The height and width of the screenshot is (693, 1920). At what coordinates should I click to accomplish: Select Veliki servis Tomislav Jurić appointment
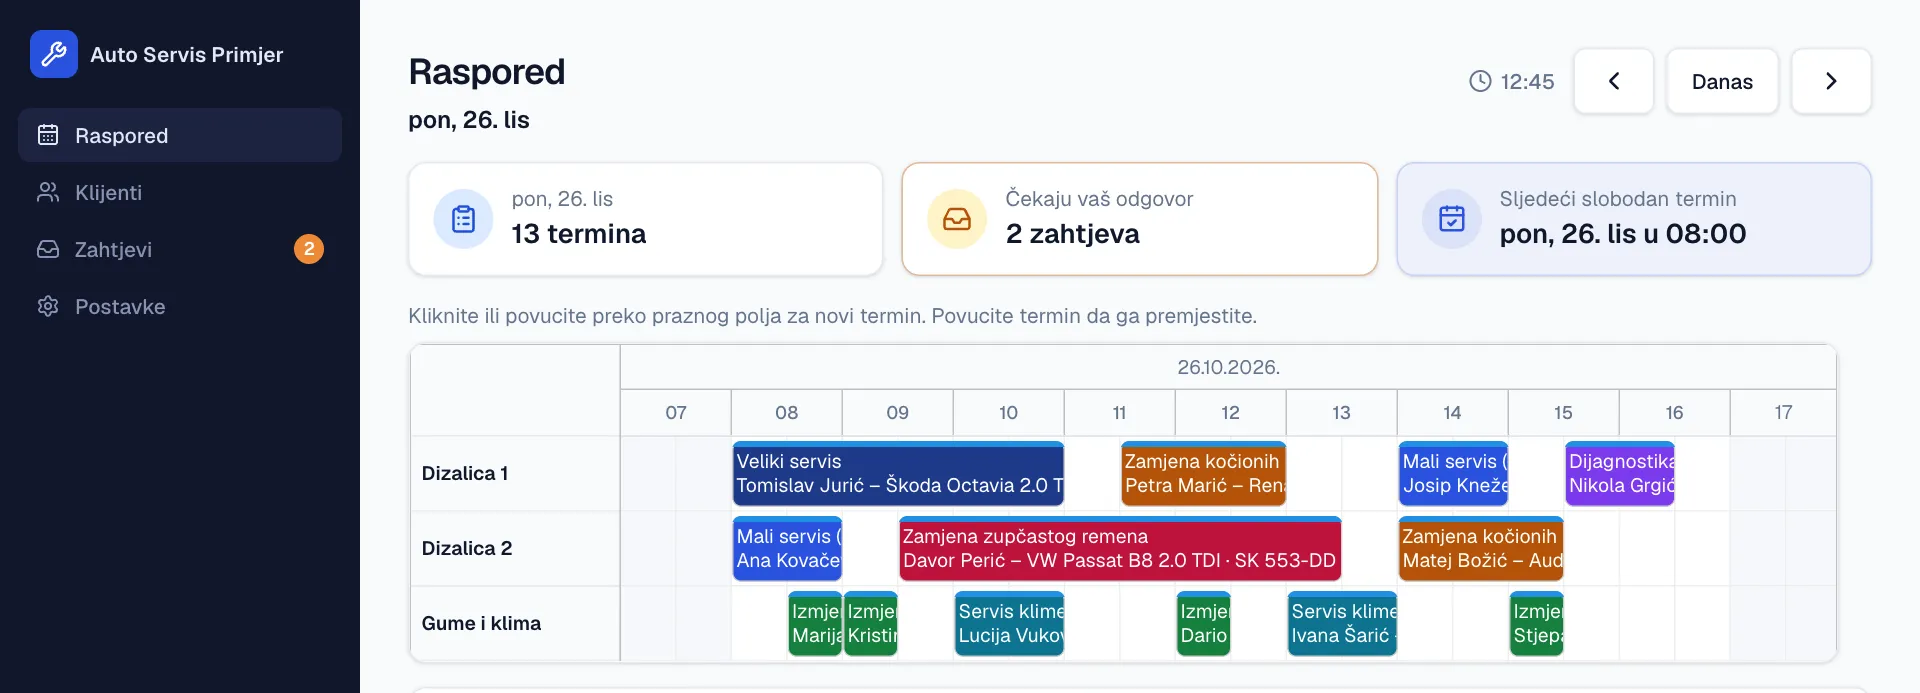tap(898, 473)
